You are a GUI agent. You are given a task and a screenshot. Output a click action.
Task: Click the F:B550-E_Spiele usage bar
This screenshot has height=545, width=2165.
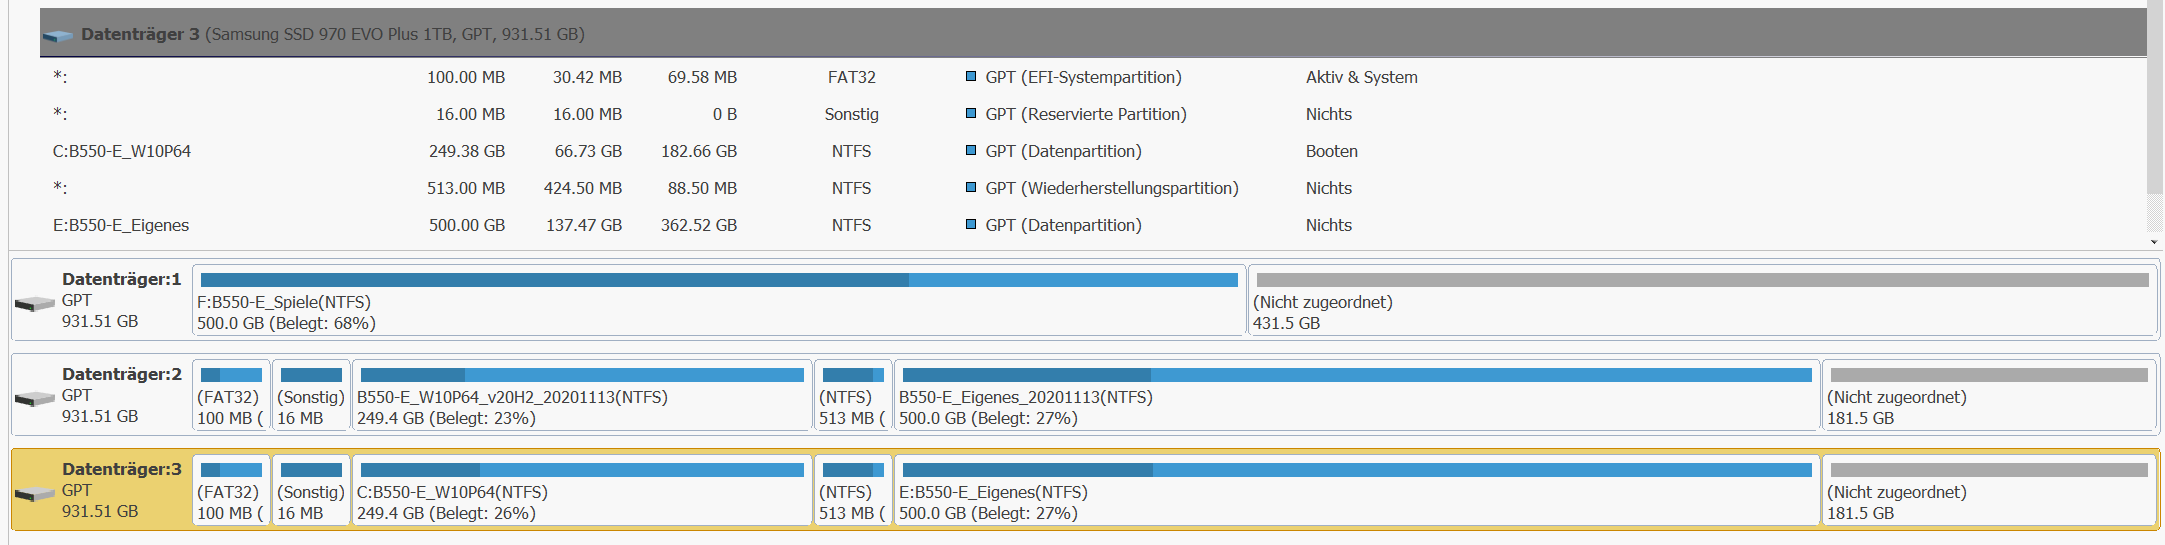tap(719, 280)
